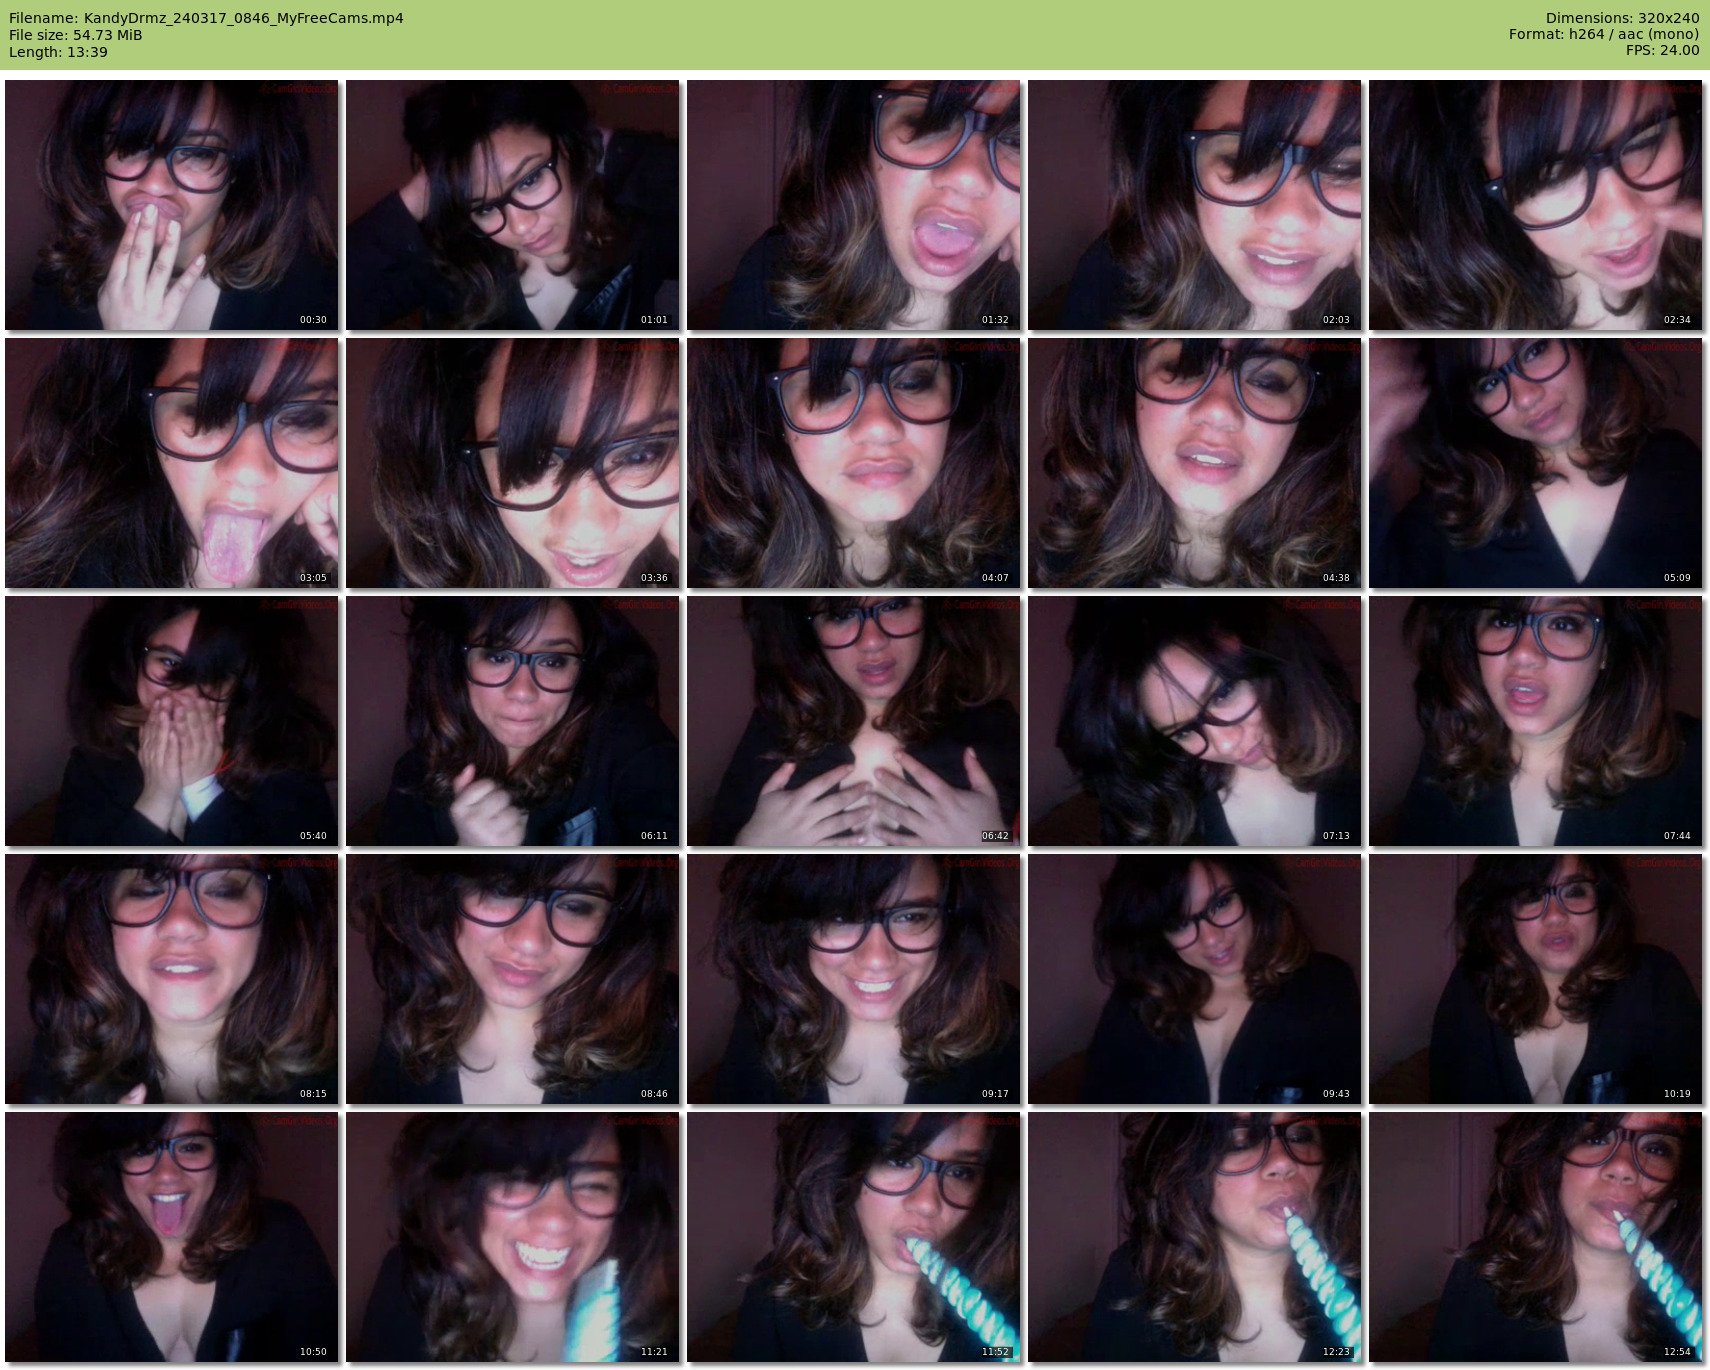Select the thumbnail marked 01:32
The height and width of the screenshot is (1370, 1710).
pyautogui.click(x=854, y=205)
